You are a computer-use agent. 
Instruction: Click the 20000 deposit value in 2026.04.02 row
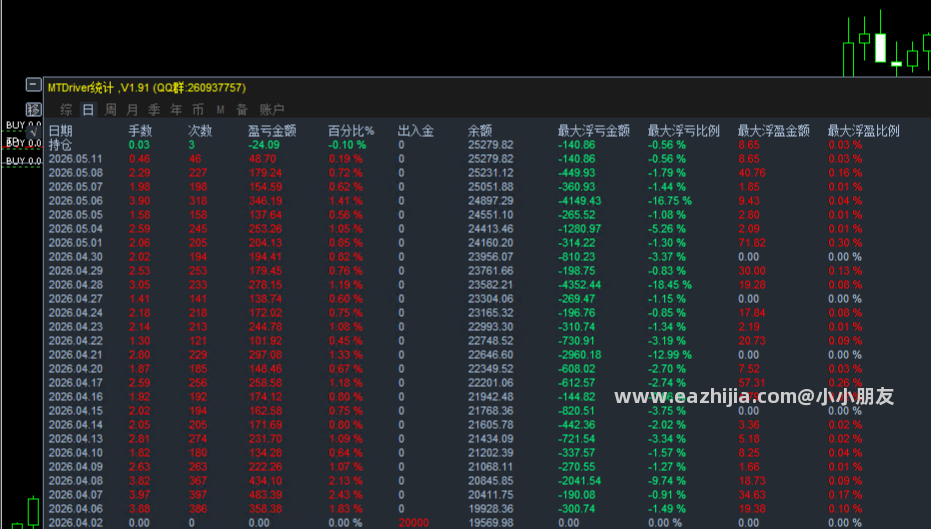[x=414, y=523]
